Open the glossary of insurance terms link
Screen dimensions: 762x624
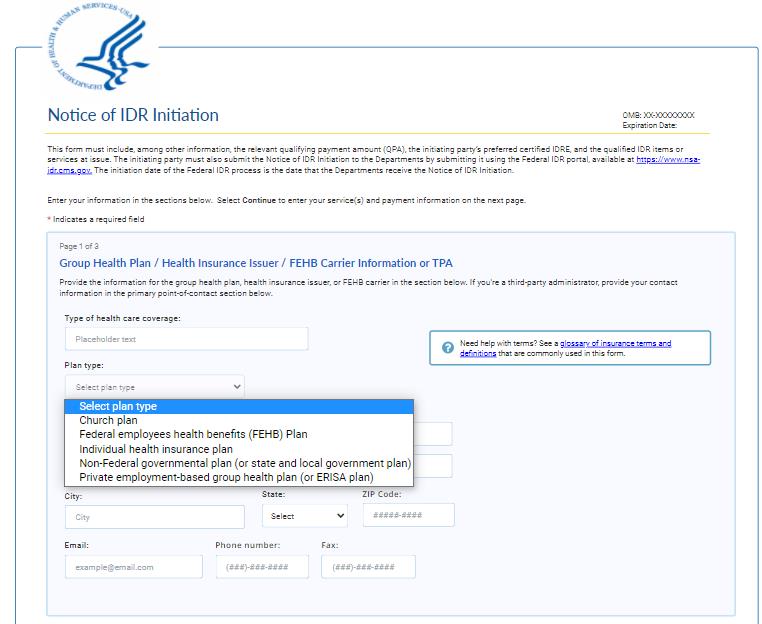coord(615,344)
